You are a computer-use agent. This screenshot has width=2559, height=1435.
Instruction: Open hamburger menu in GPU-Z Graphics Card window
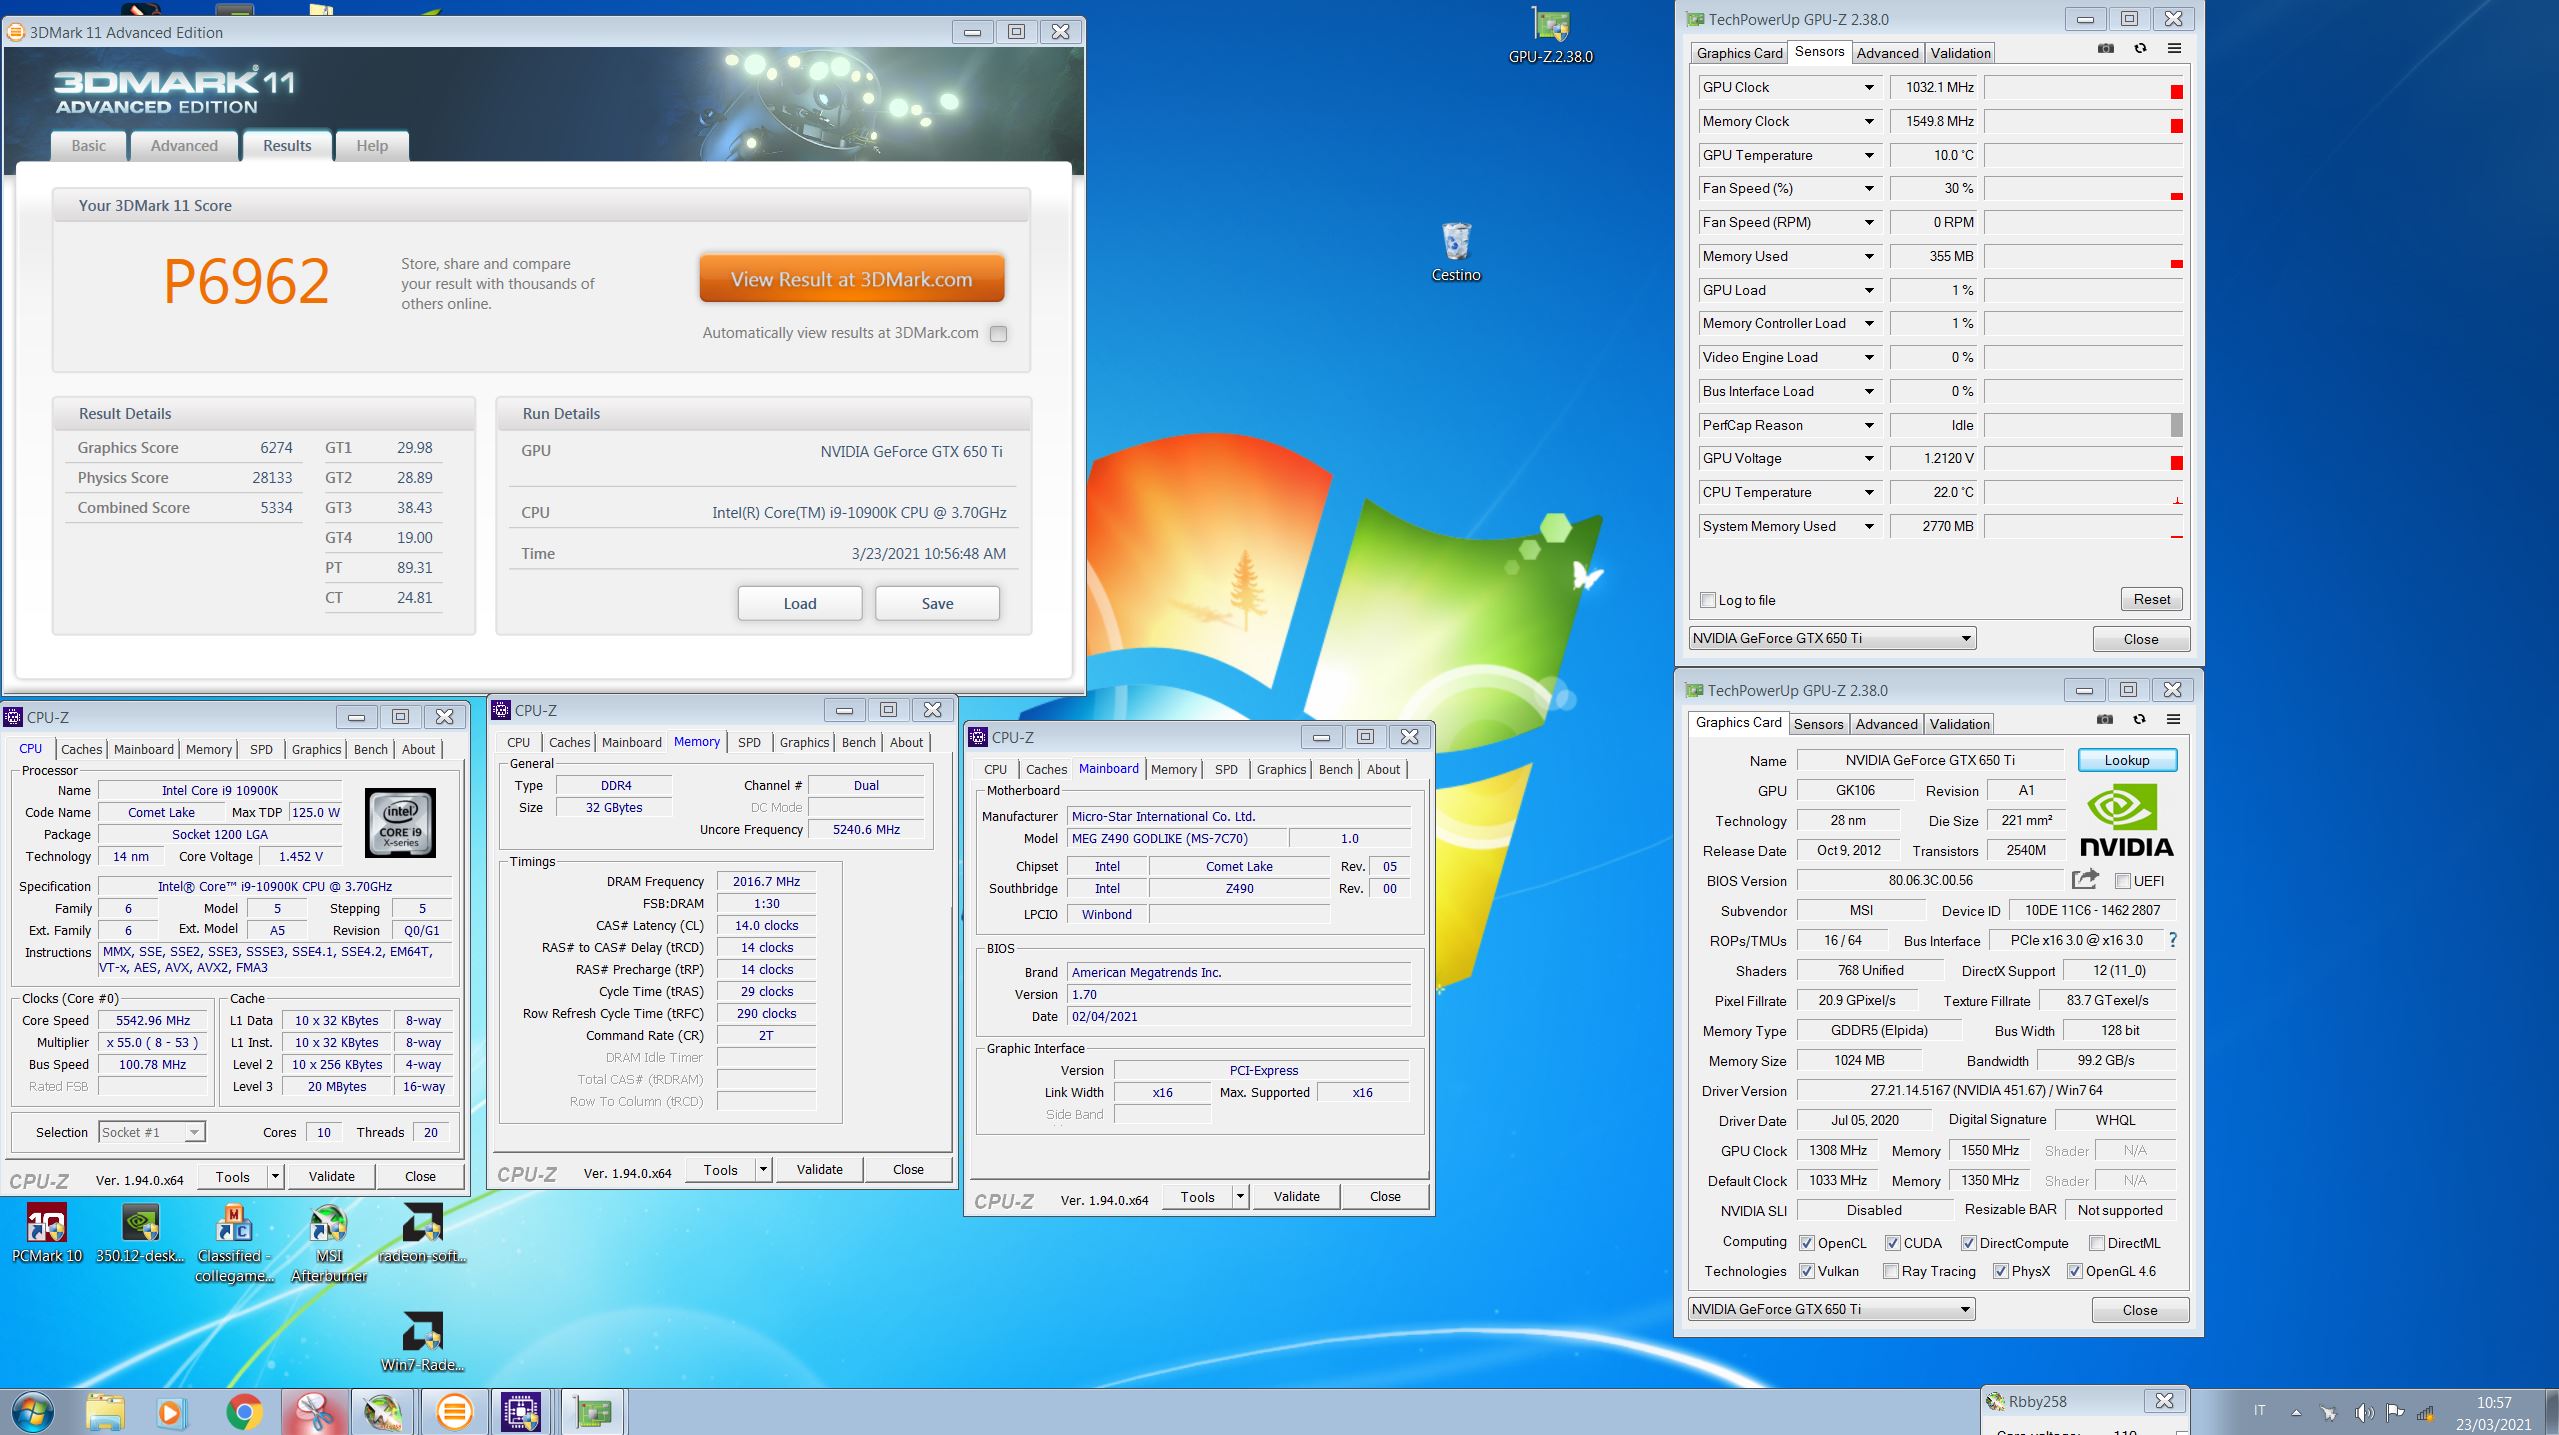click(x=2173, y=720)
